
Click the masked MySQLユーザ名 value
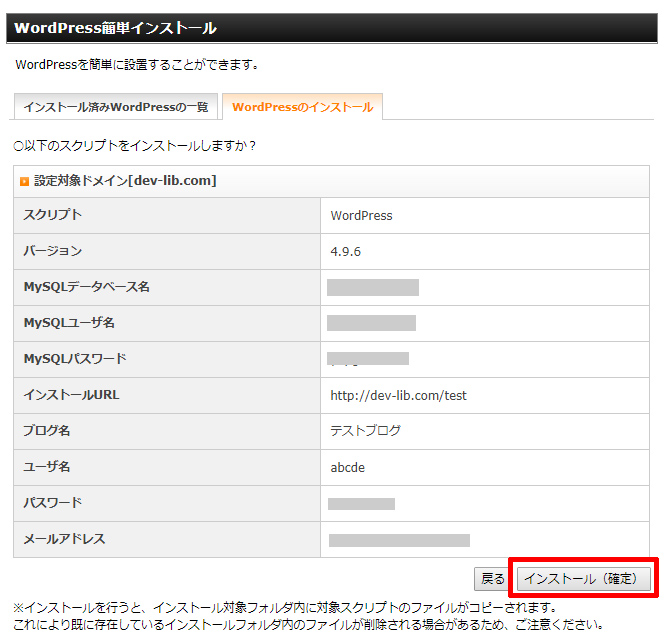click(371, 323)
